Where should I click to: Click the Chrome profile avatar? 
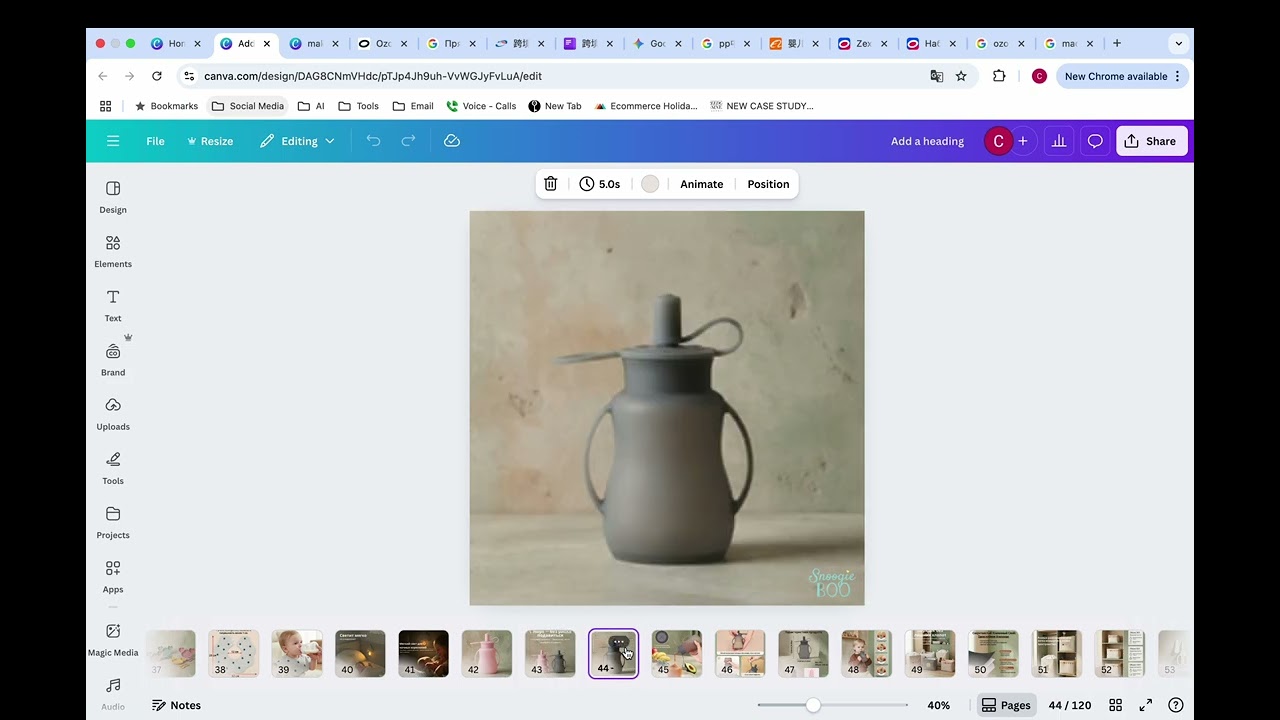pyautogui.click(x=1039, y=76)
